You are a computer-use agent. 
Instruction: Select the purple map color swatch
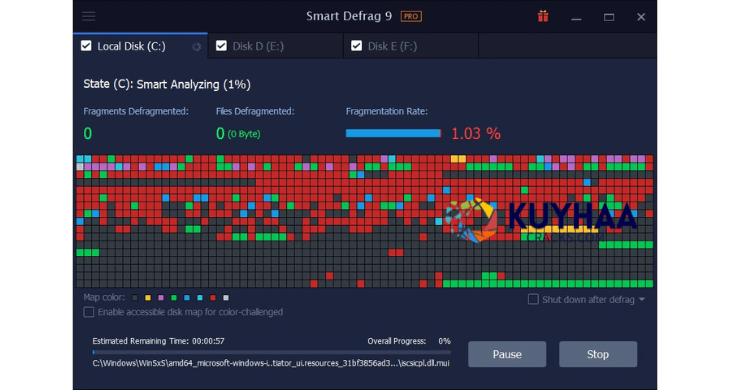161,297
